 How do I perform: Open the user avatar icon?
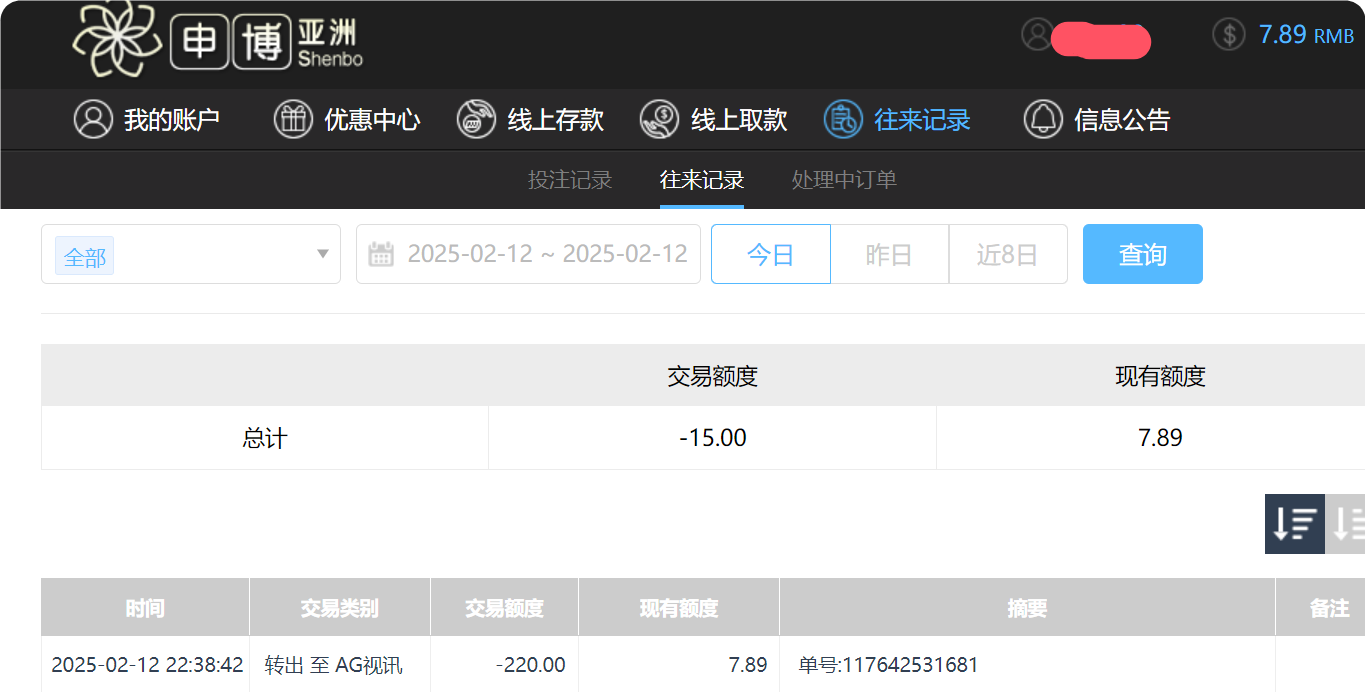tap(1035, 34)
